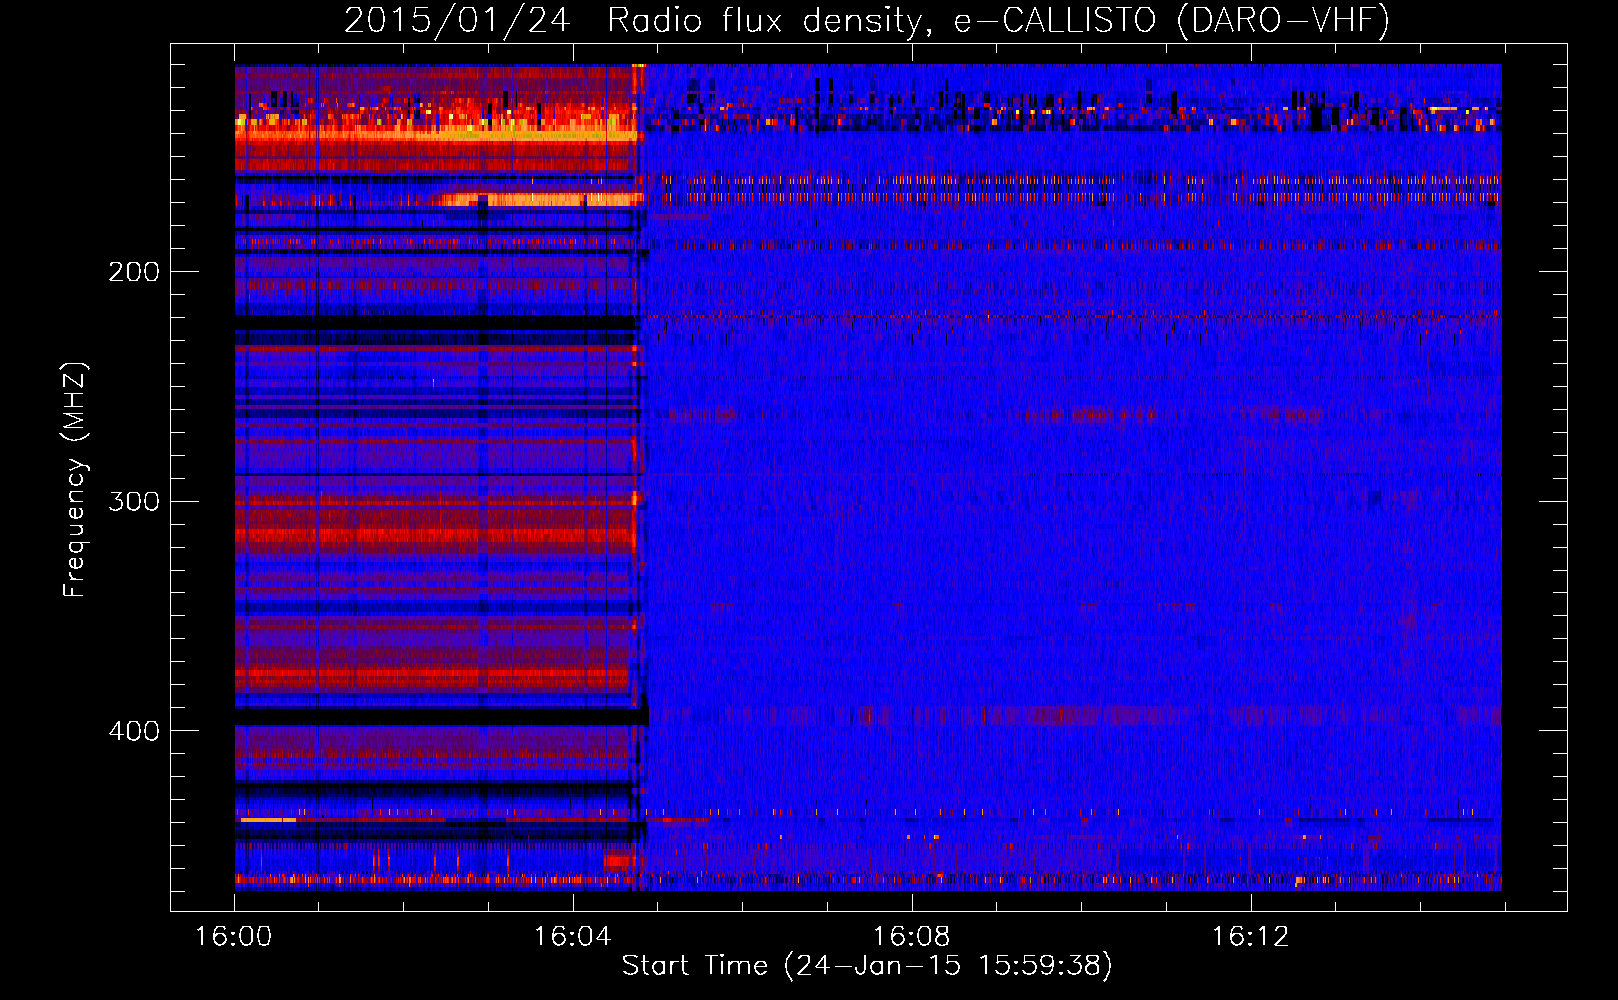
Task: Click the "16:08" time tick label
Action: pyautogui.click(x=911, y=937)
